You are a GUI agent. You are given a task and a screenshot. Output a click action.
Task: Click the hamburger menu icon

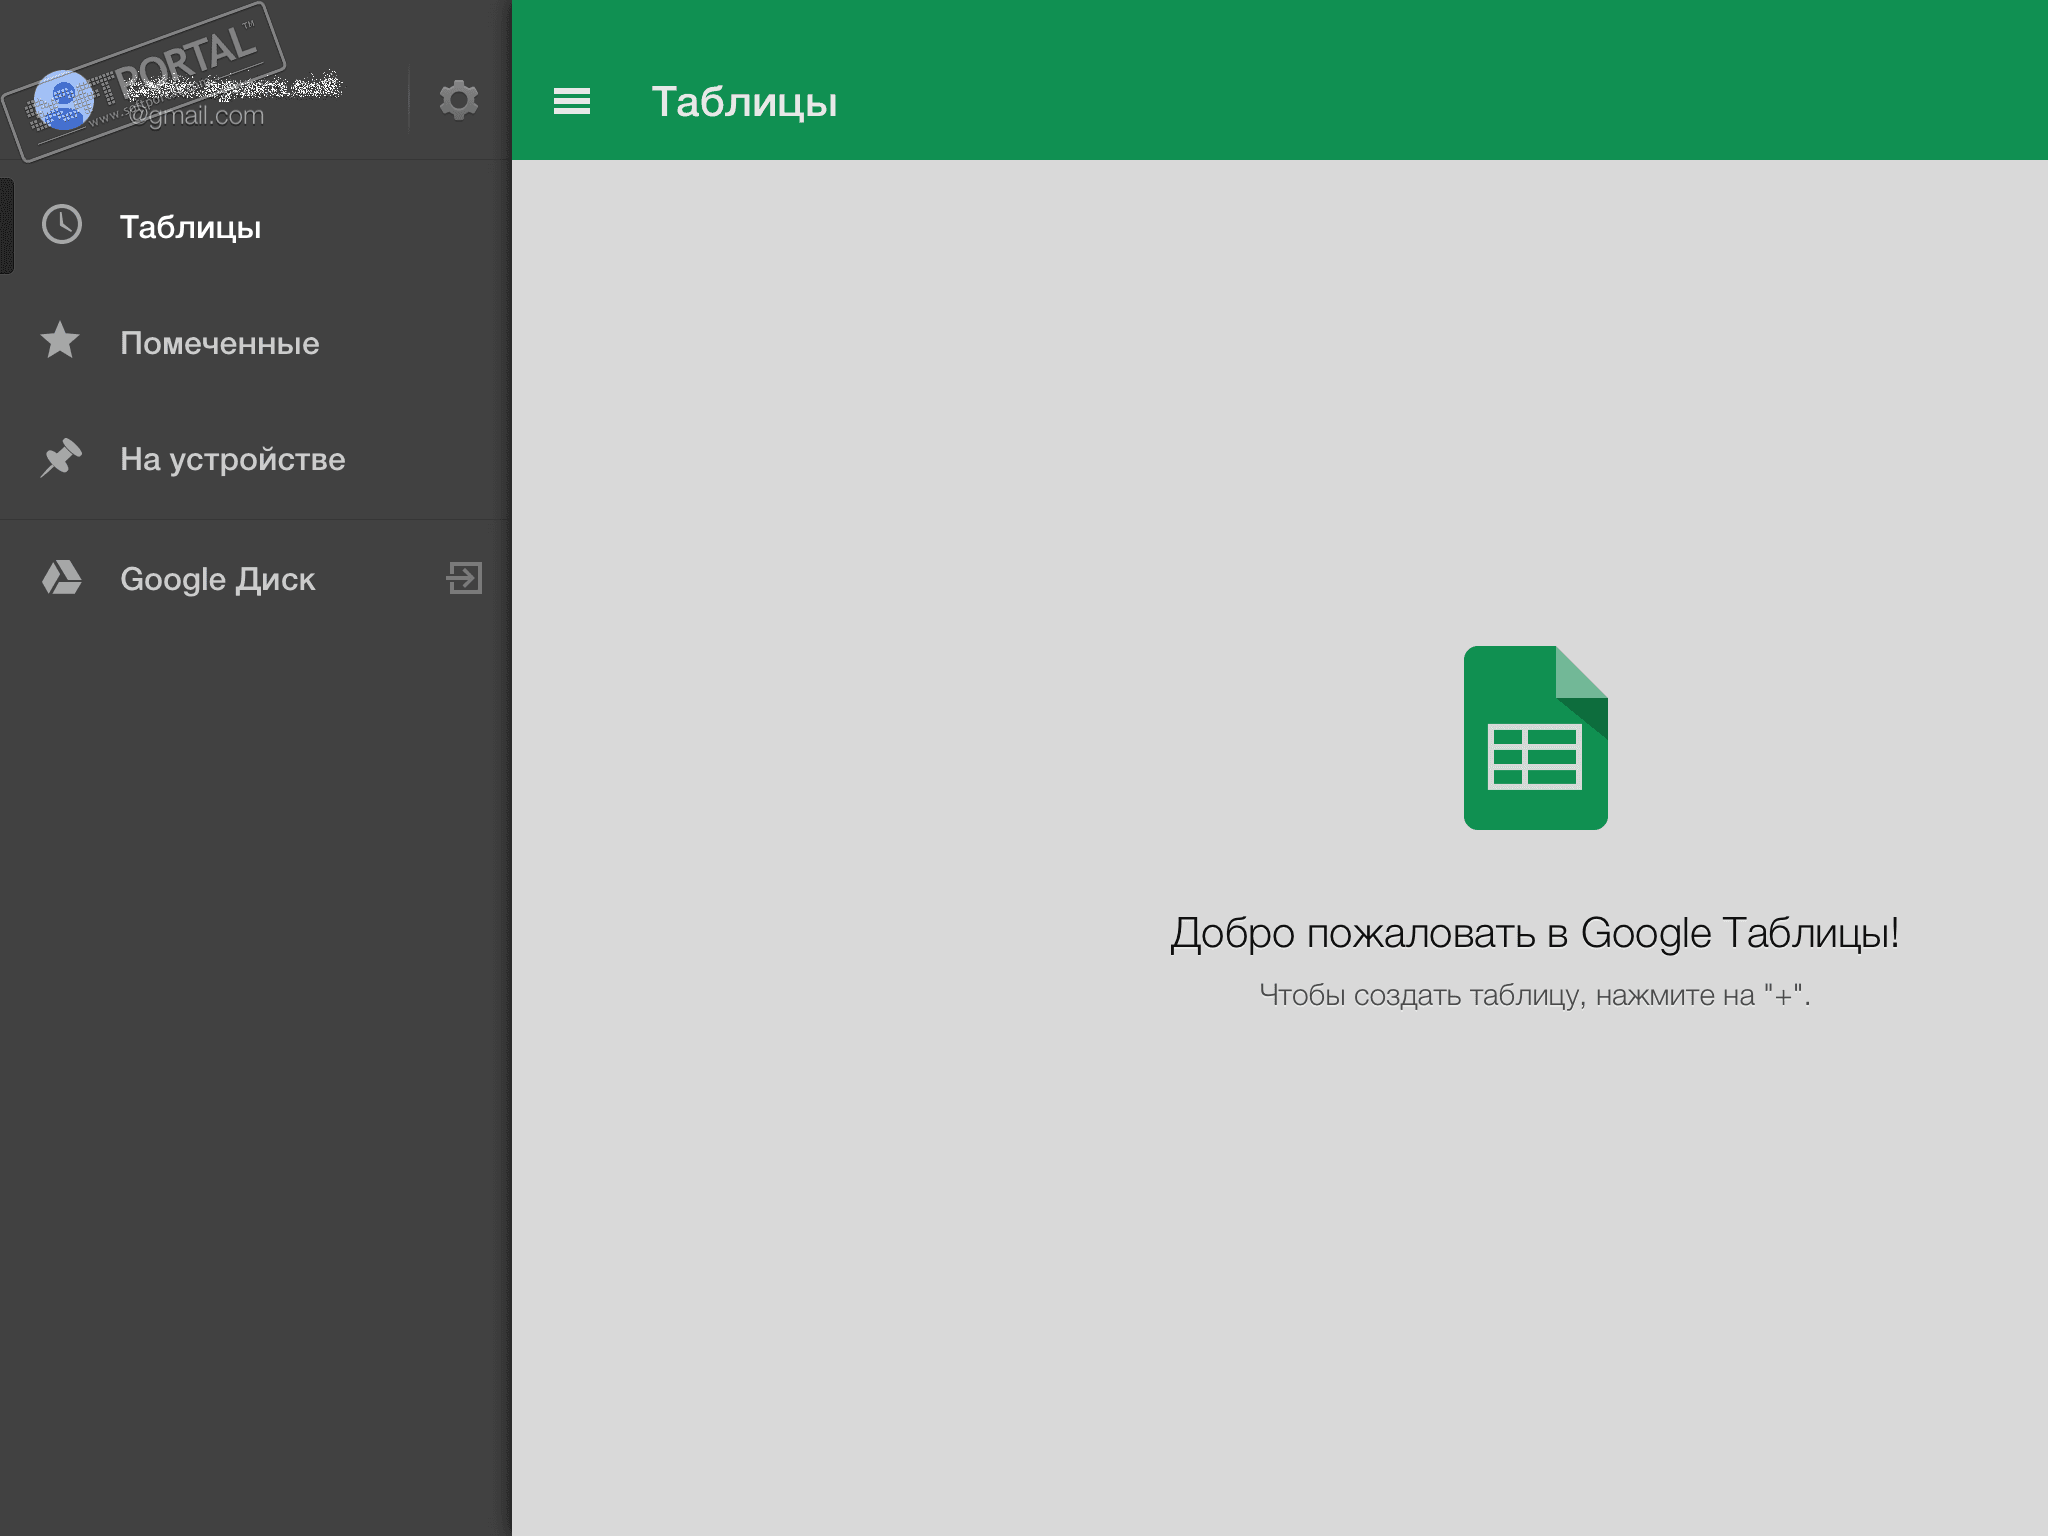572,101
